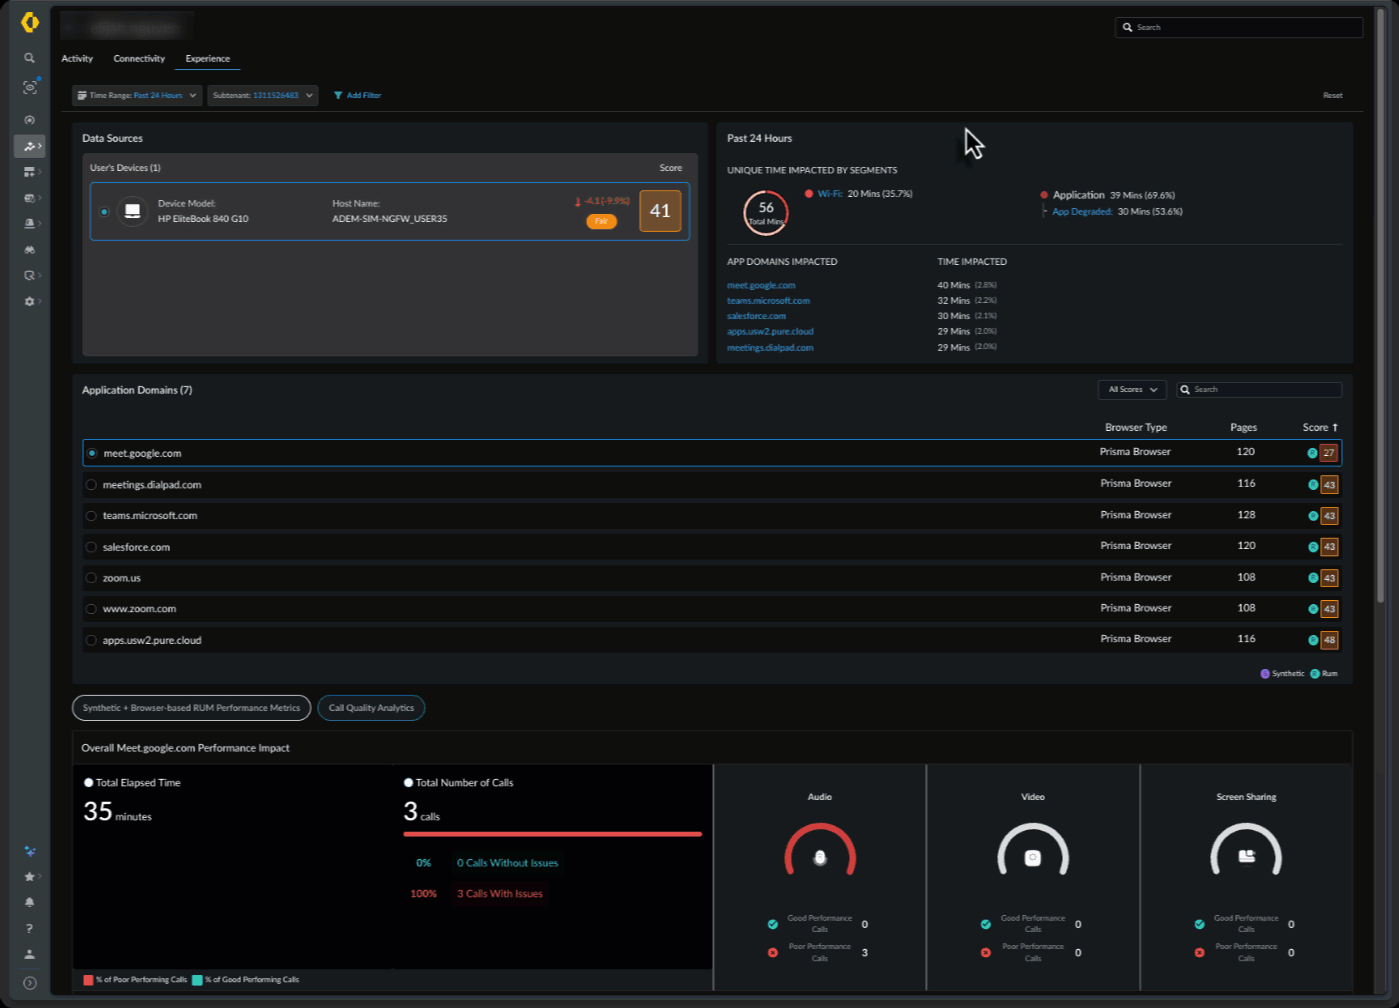Select the HP EliteBook device radio button
The width and height of the screenshot is (1399, 1008).
(x=104, y=211)
